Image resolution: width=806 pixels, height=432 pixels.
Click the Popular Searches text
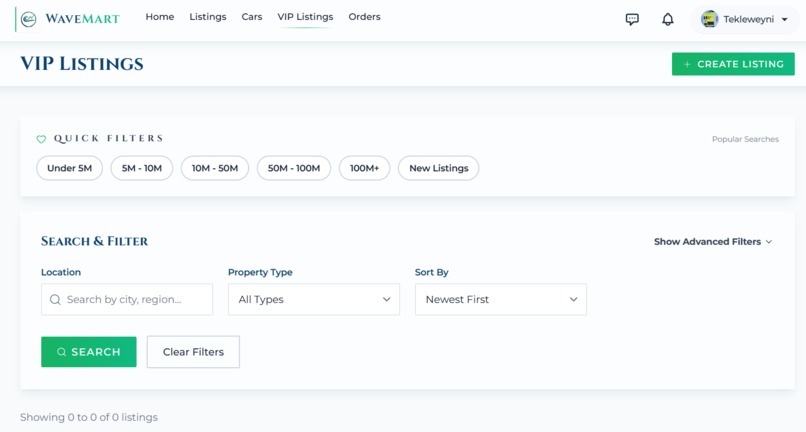[x=745, y=139]
